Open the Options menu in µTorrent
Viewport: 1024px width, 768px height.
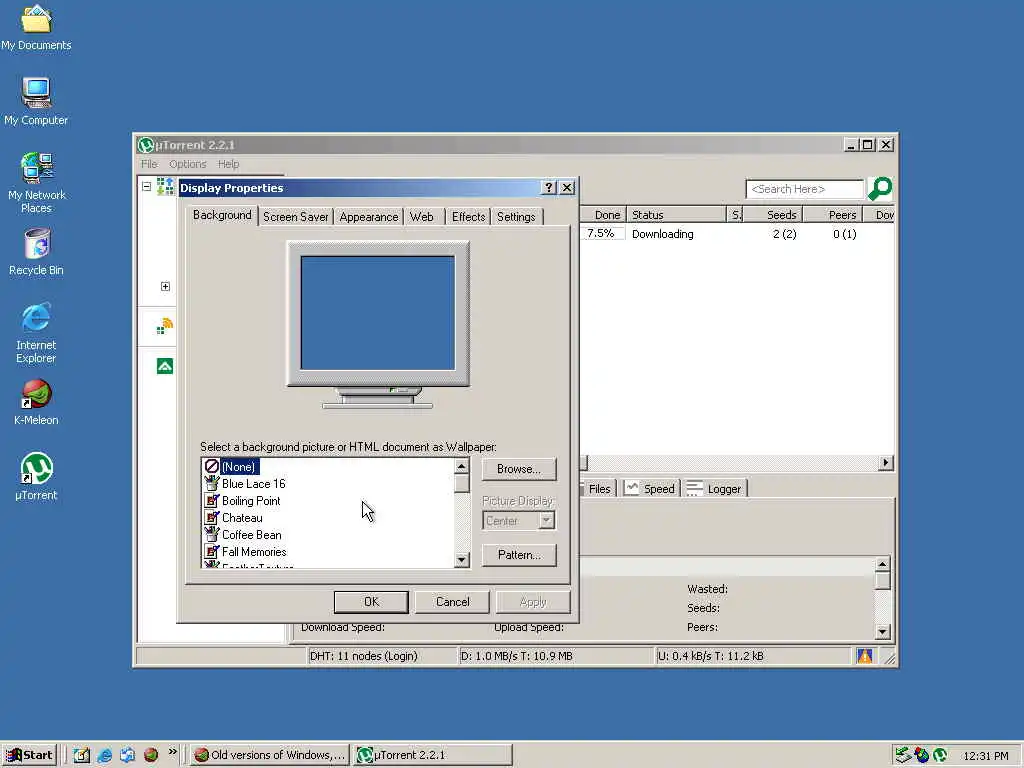[x=187, y=164]
